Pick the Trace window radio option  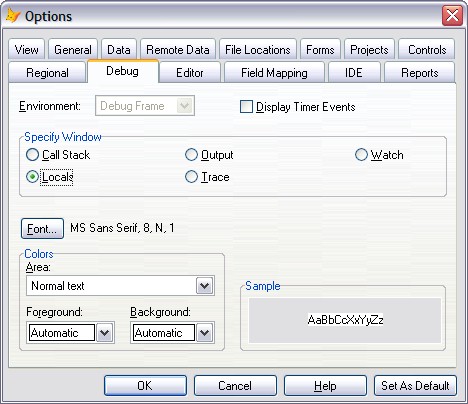click(x=191, y=177)
